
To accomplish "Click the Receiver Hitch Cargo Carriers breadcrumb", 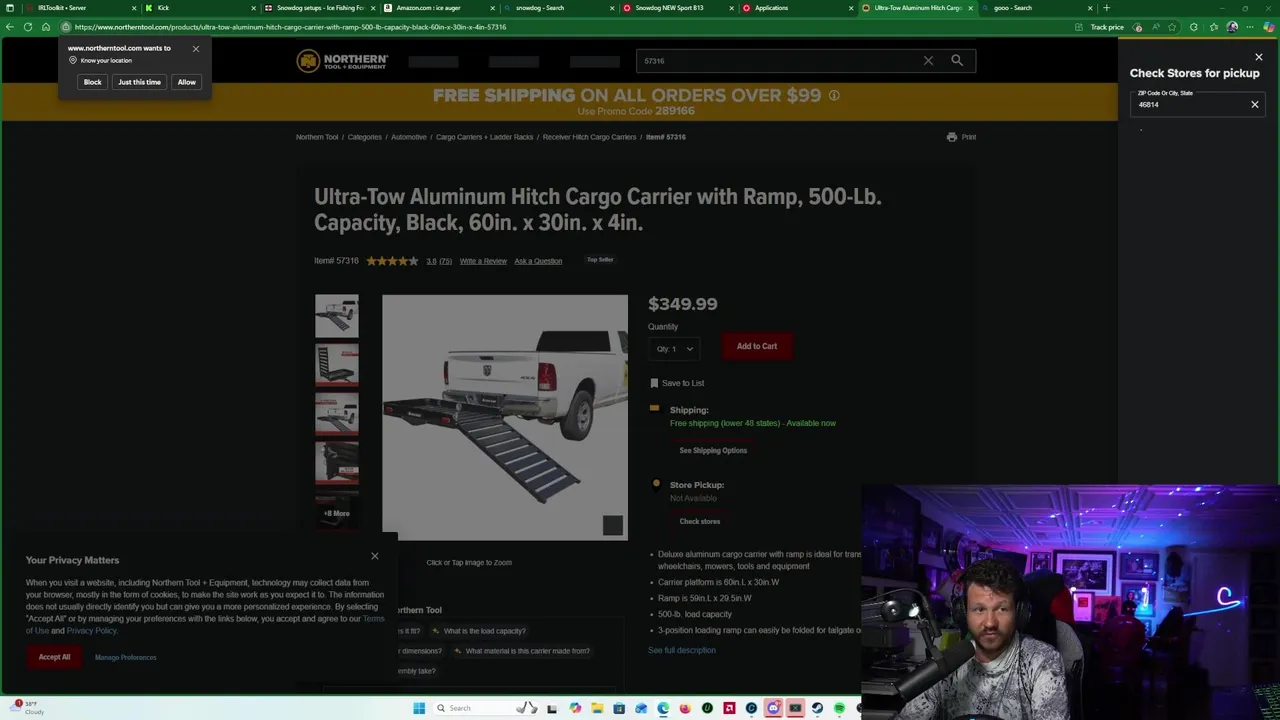I will 589,137.
